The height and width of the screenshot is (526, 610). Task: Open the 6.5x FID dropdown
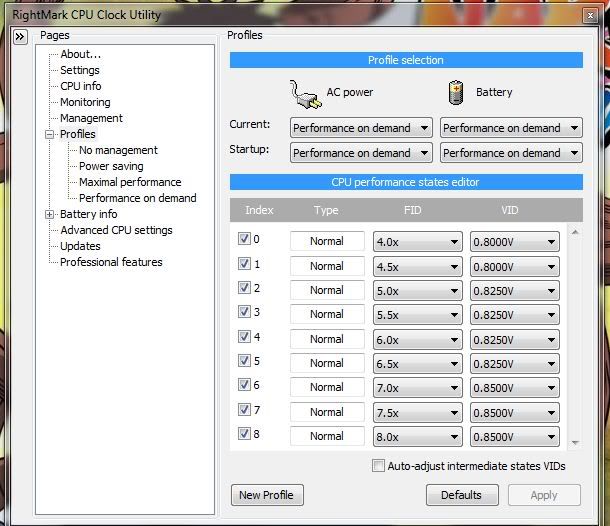418,364
